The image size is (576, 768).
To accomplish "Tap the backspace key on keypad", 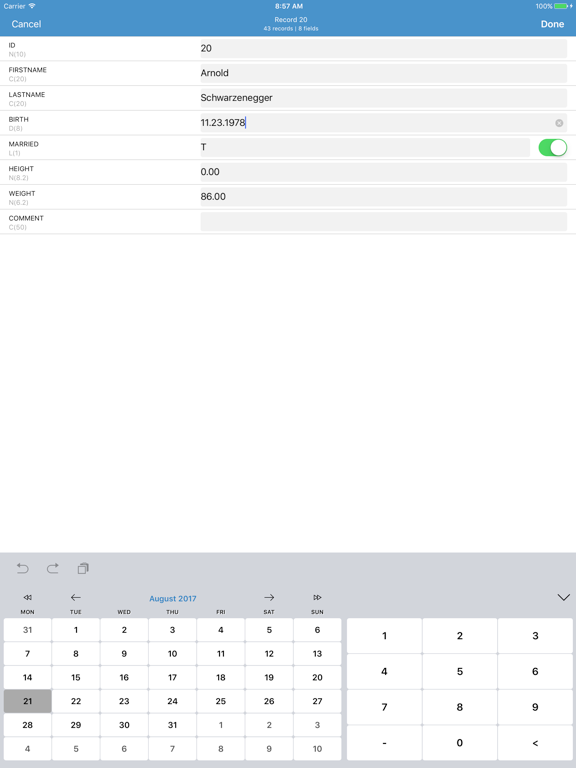I will click(x=535, y=743).
